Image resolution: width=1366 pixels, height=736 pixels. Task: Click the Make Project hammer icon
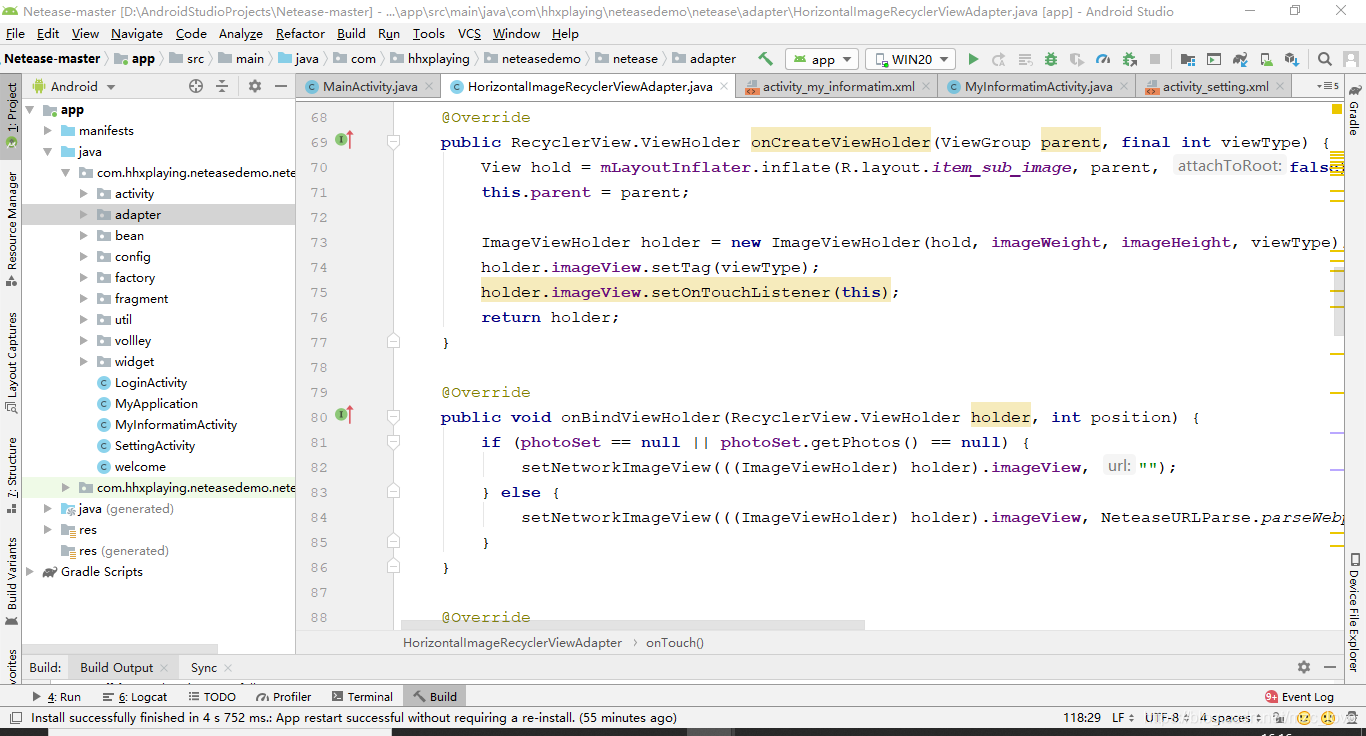coord(766,59)
